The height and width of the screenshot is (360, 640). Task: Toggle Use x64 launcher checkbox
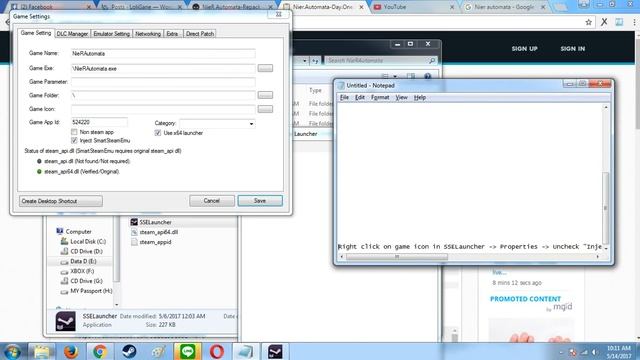[x=158, y=133]
